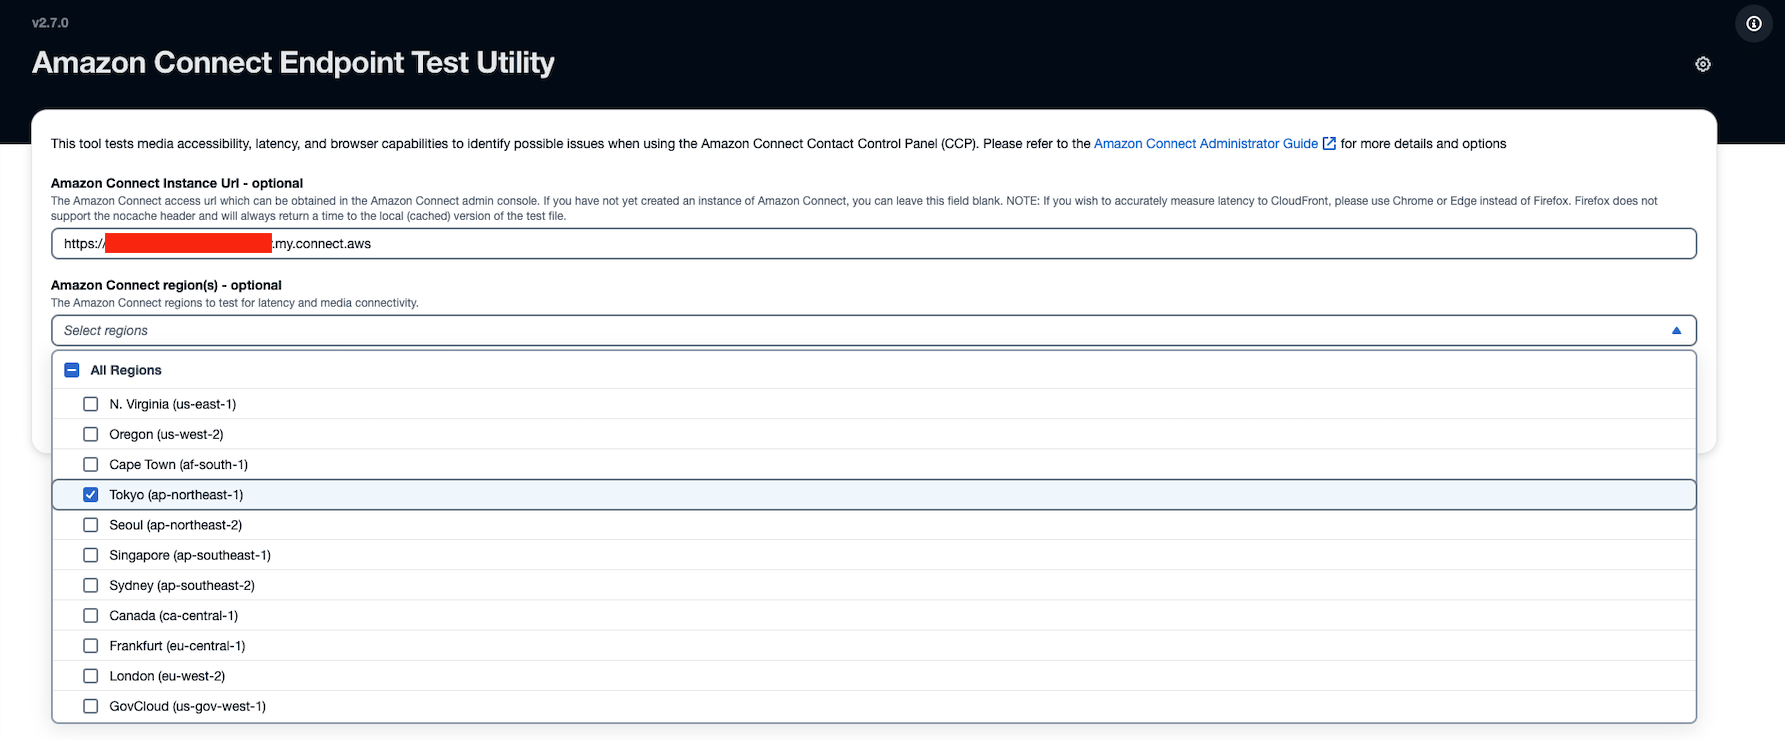Click the Tokyo (ap-northeast-1) label

(x=176, y=495)
